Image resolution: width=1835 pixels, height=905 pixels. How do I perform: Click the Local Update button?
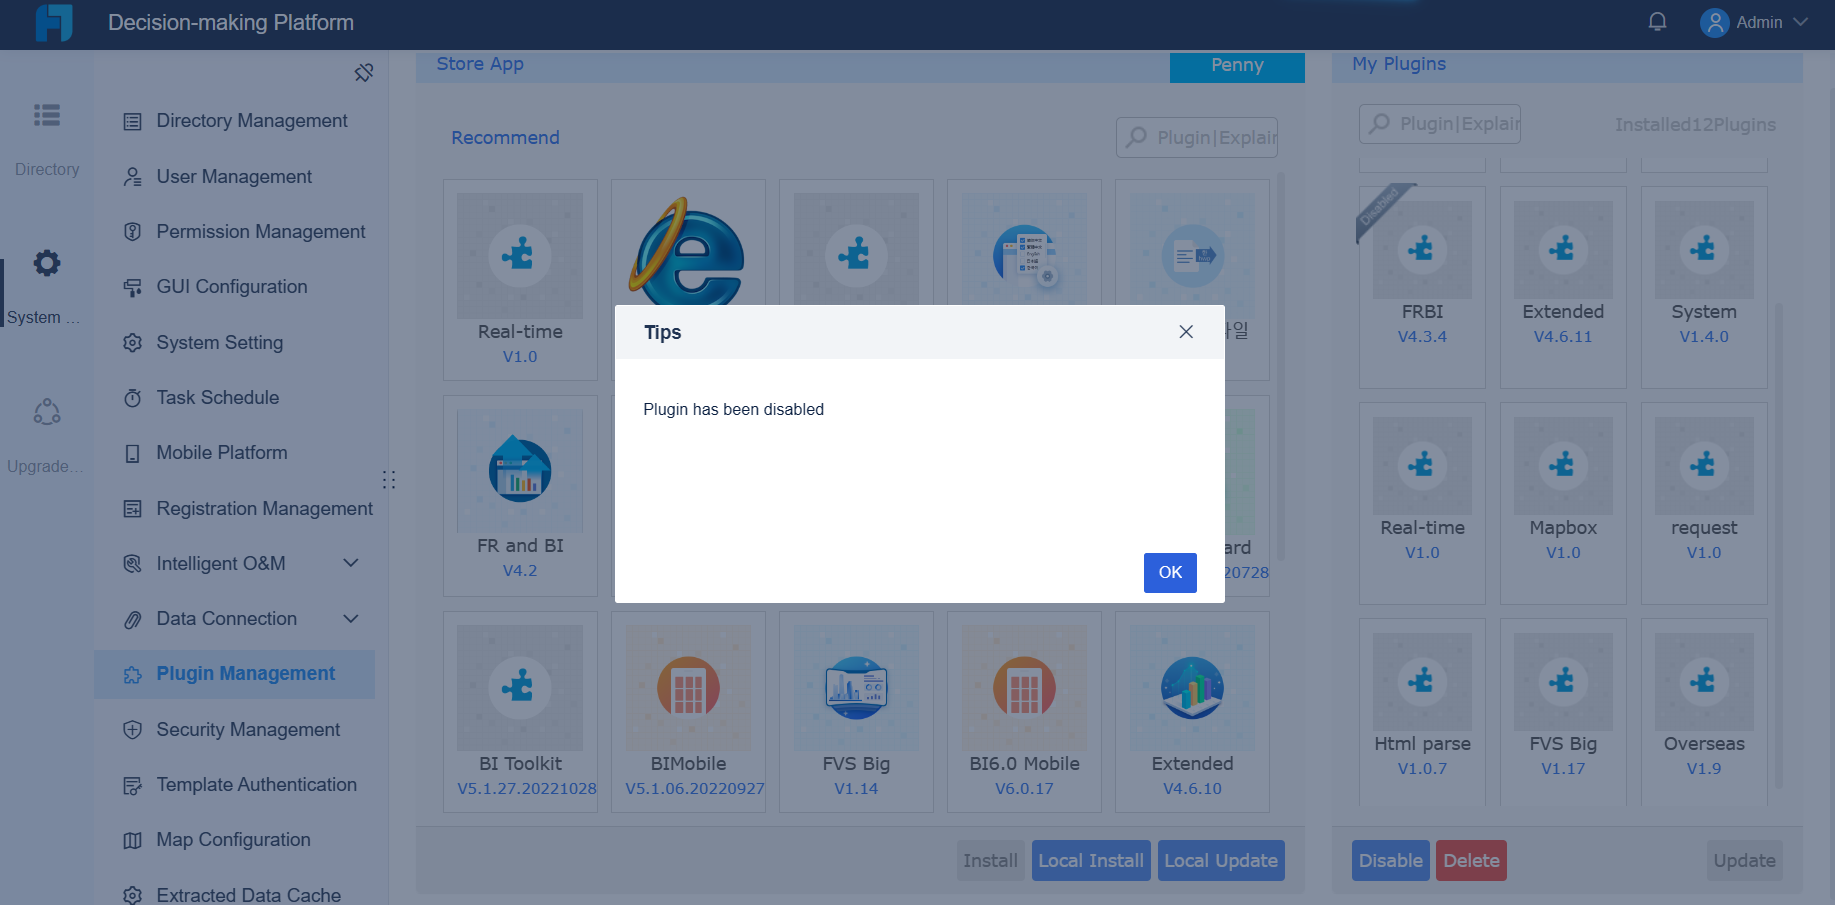(x=1221, y=861)
